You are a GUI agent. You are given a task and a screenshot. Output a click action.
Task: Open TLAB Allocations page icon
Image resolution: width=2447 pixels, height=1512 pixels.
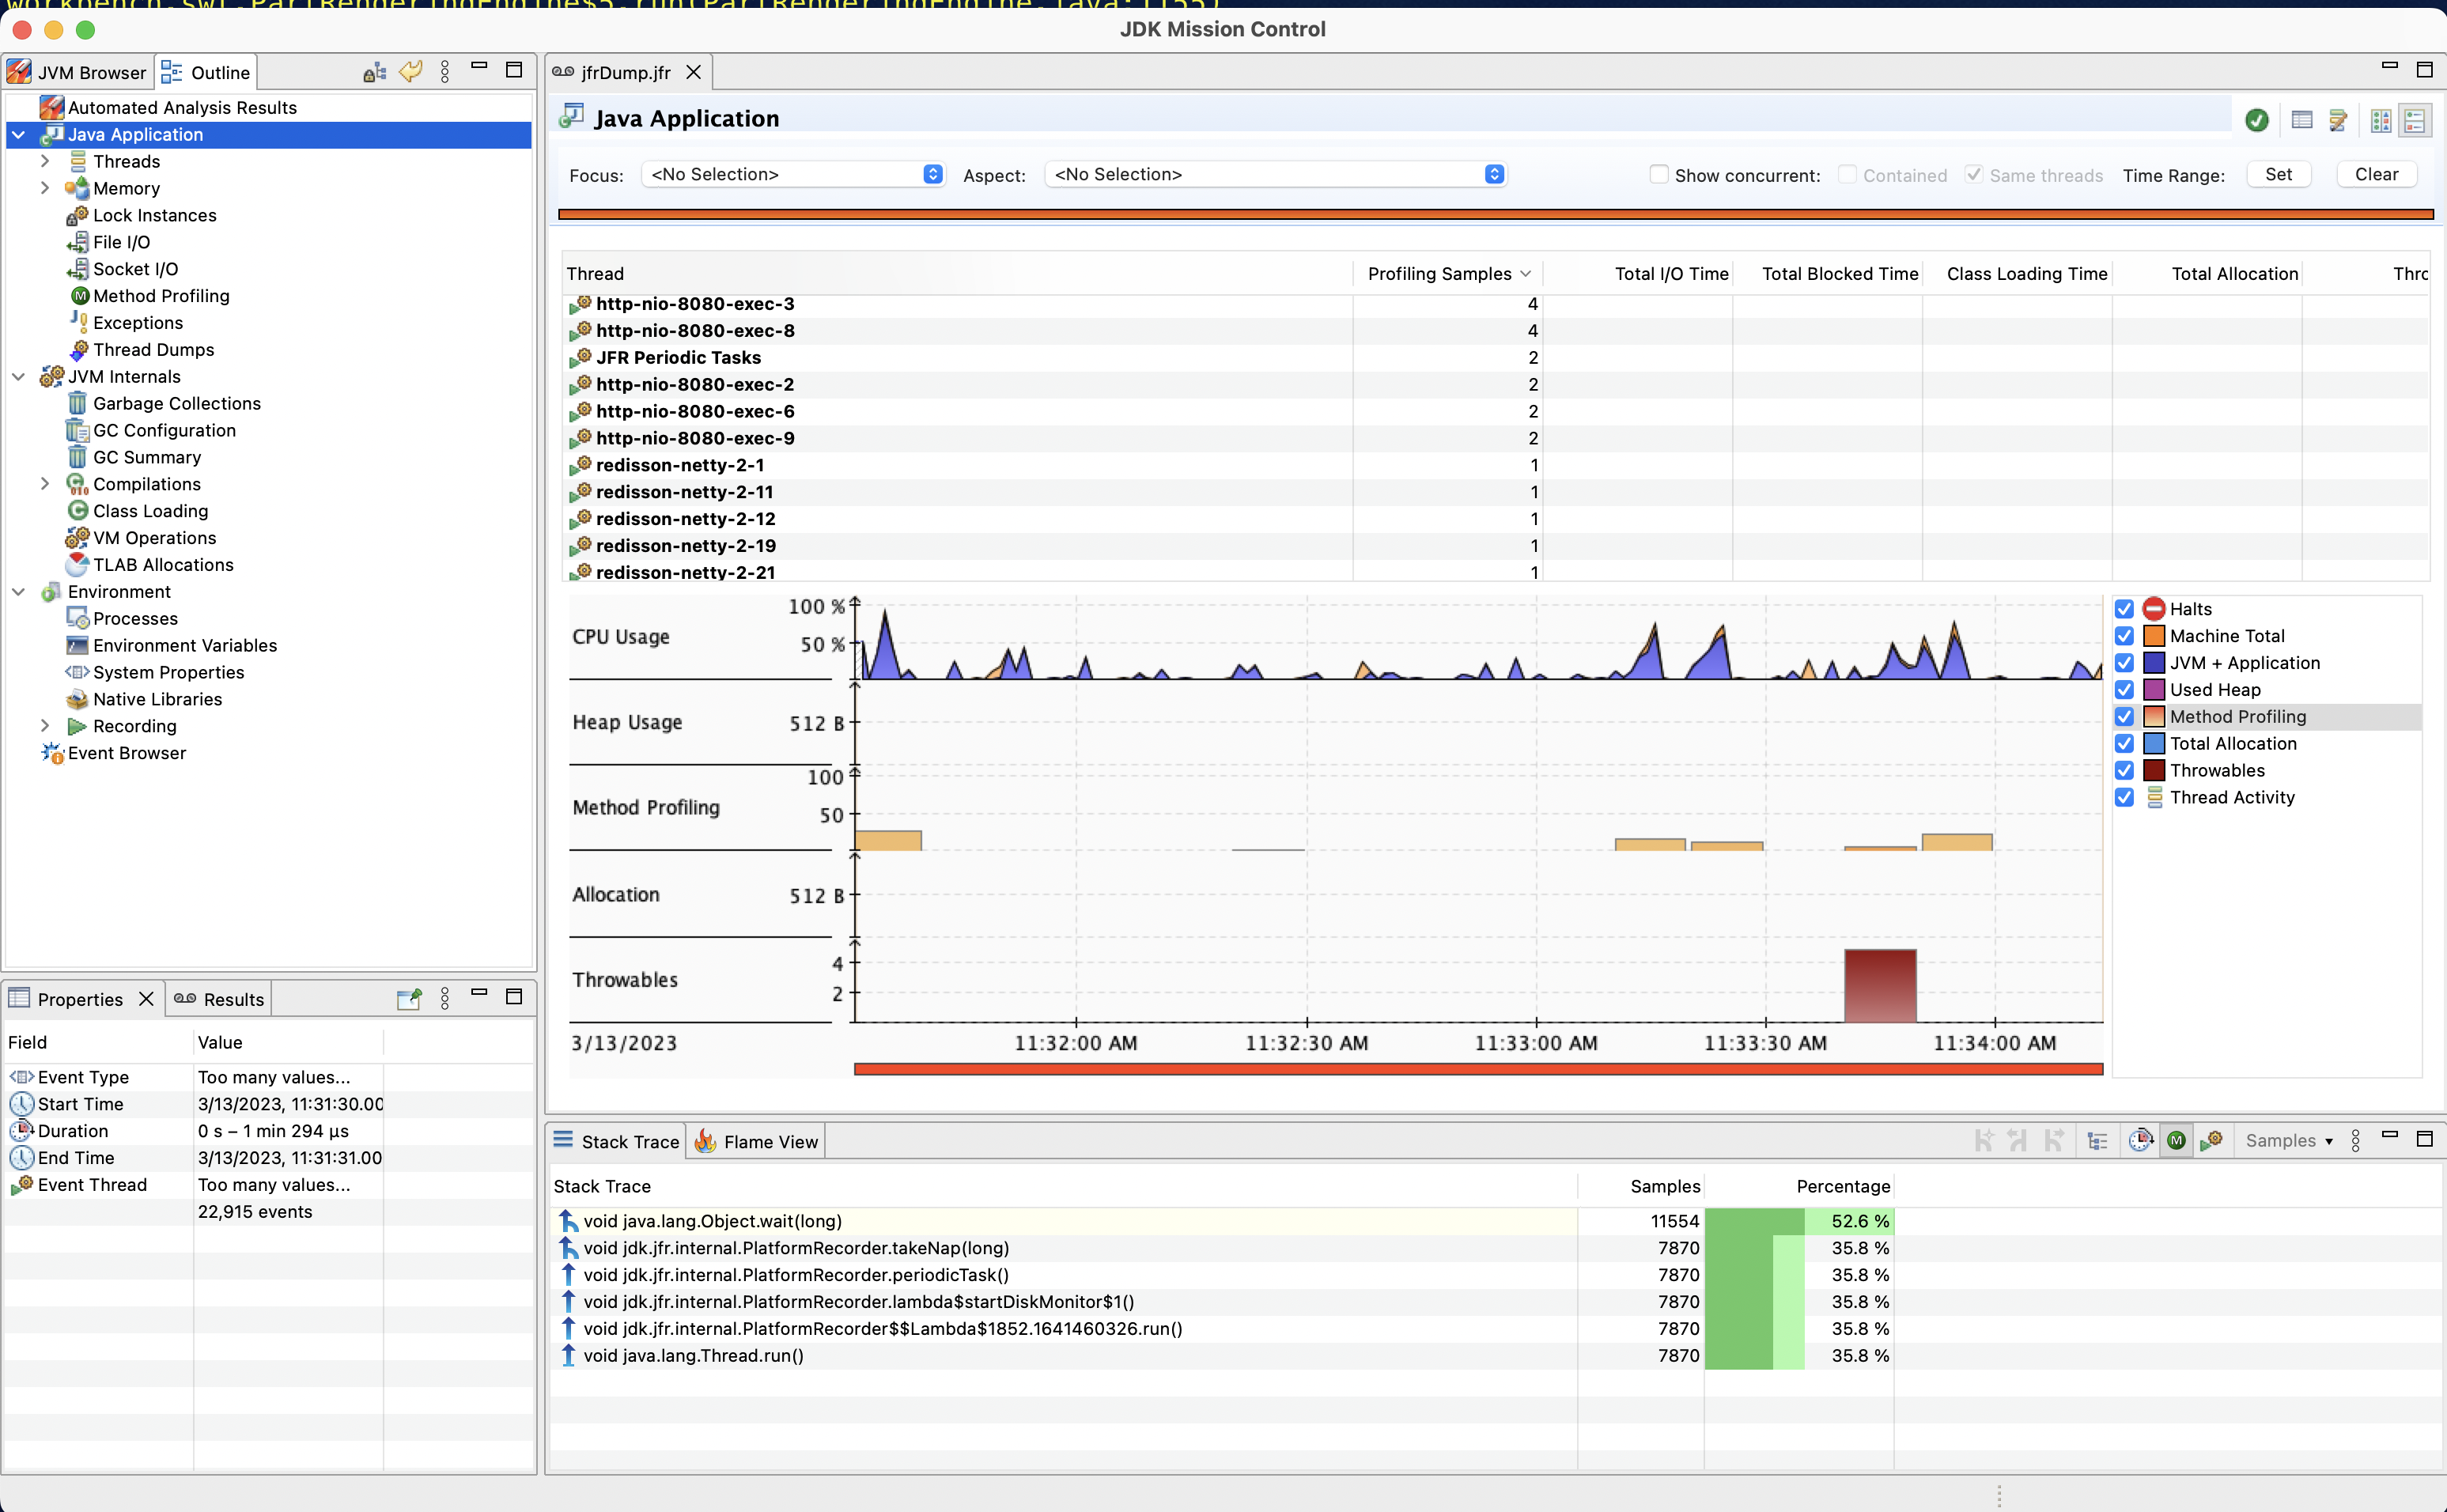coord(77,565)
